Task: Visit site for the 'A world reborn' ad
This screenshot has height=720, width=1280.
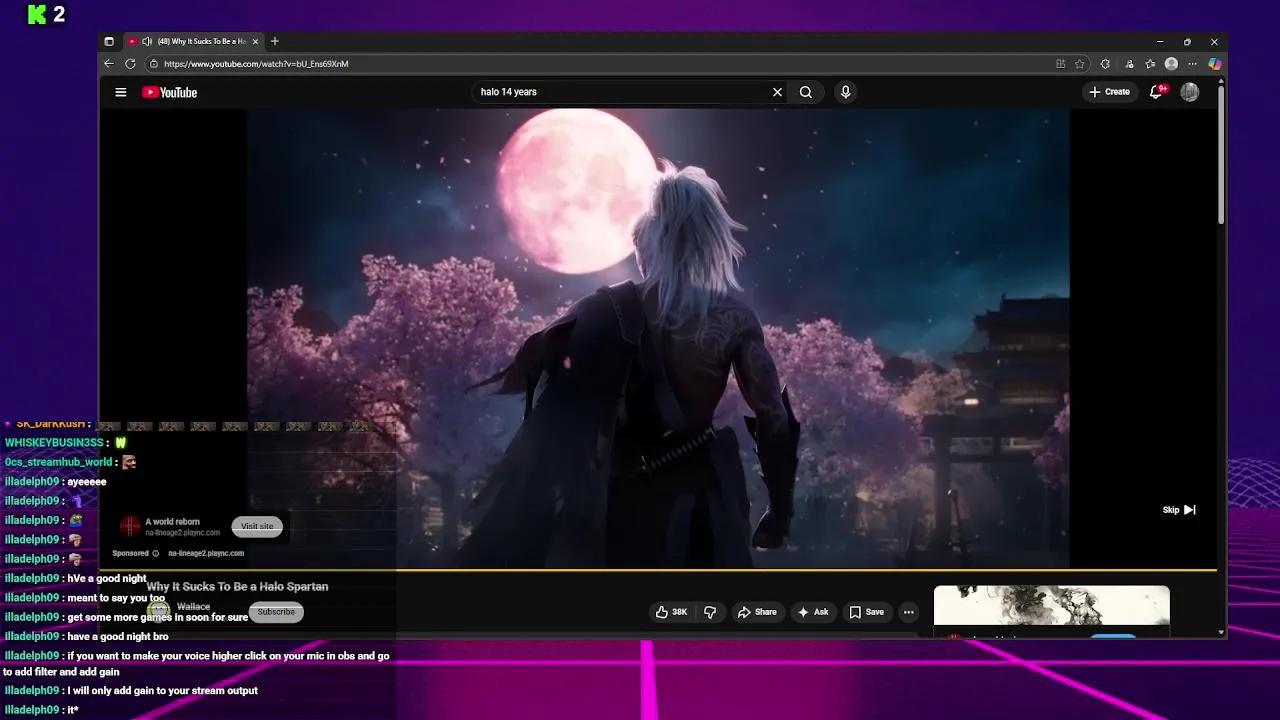Action: (257, 526)
